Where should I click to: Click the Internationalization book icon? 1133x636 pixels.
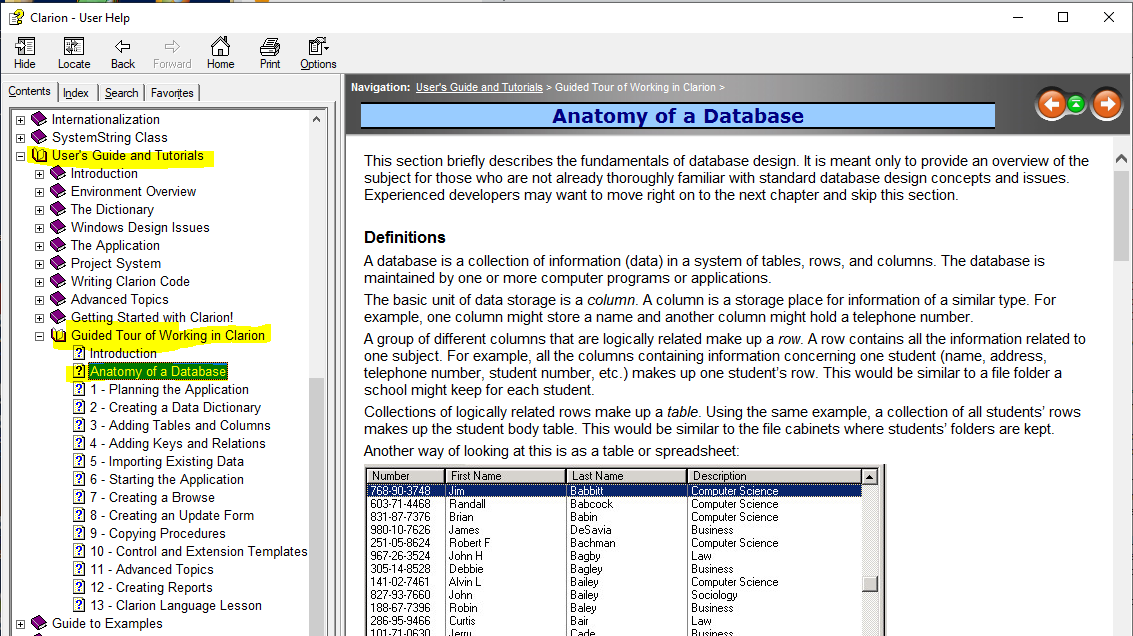point(40,119)
